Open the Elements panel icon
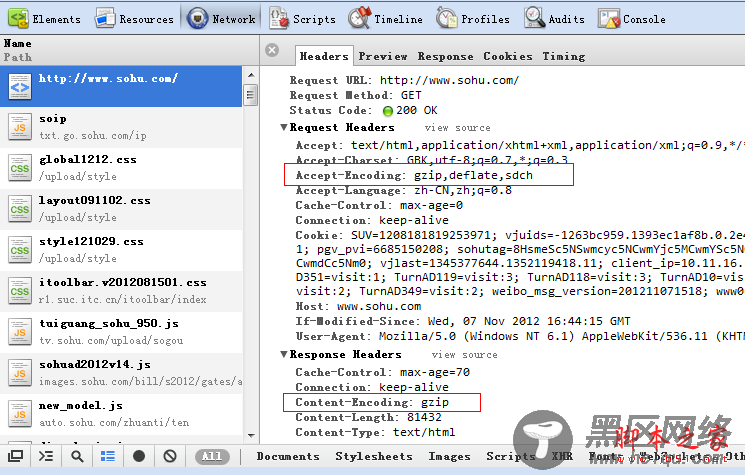This screenshot has height=475, width=745. (x=19, y=19)
